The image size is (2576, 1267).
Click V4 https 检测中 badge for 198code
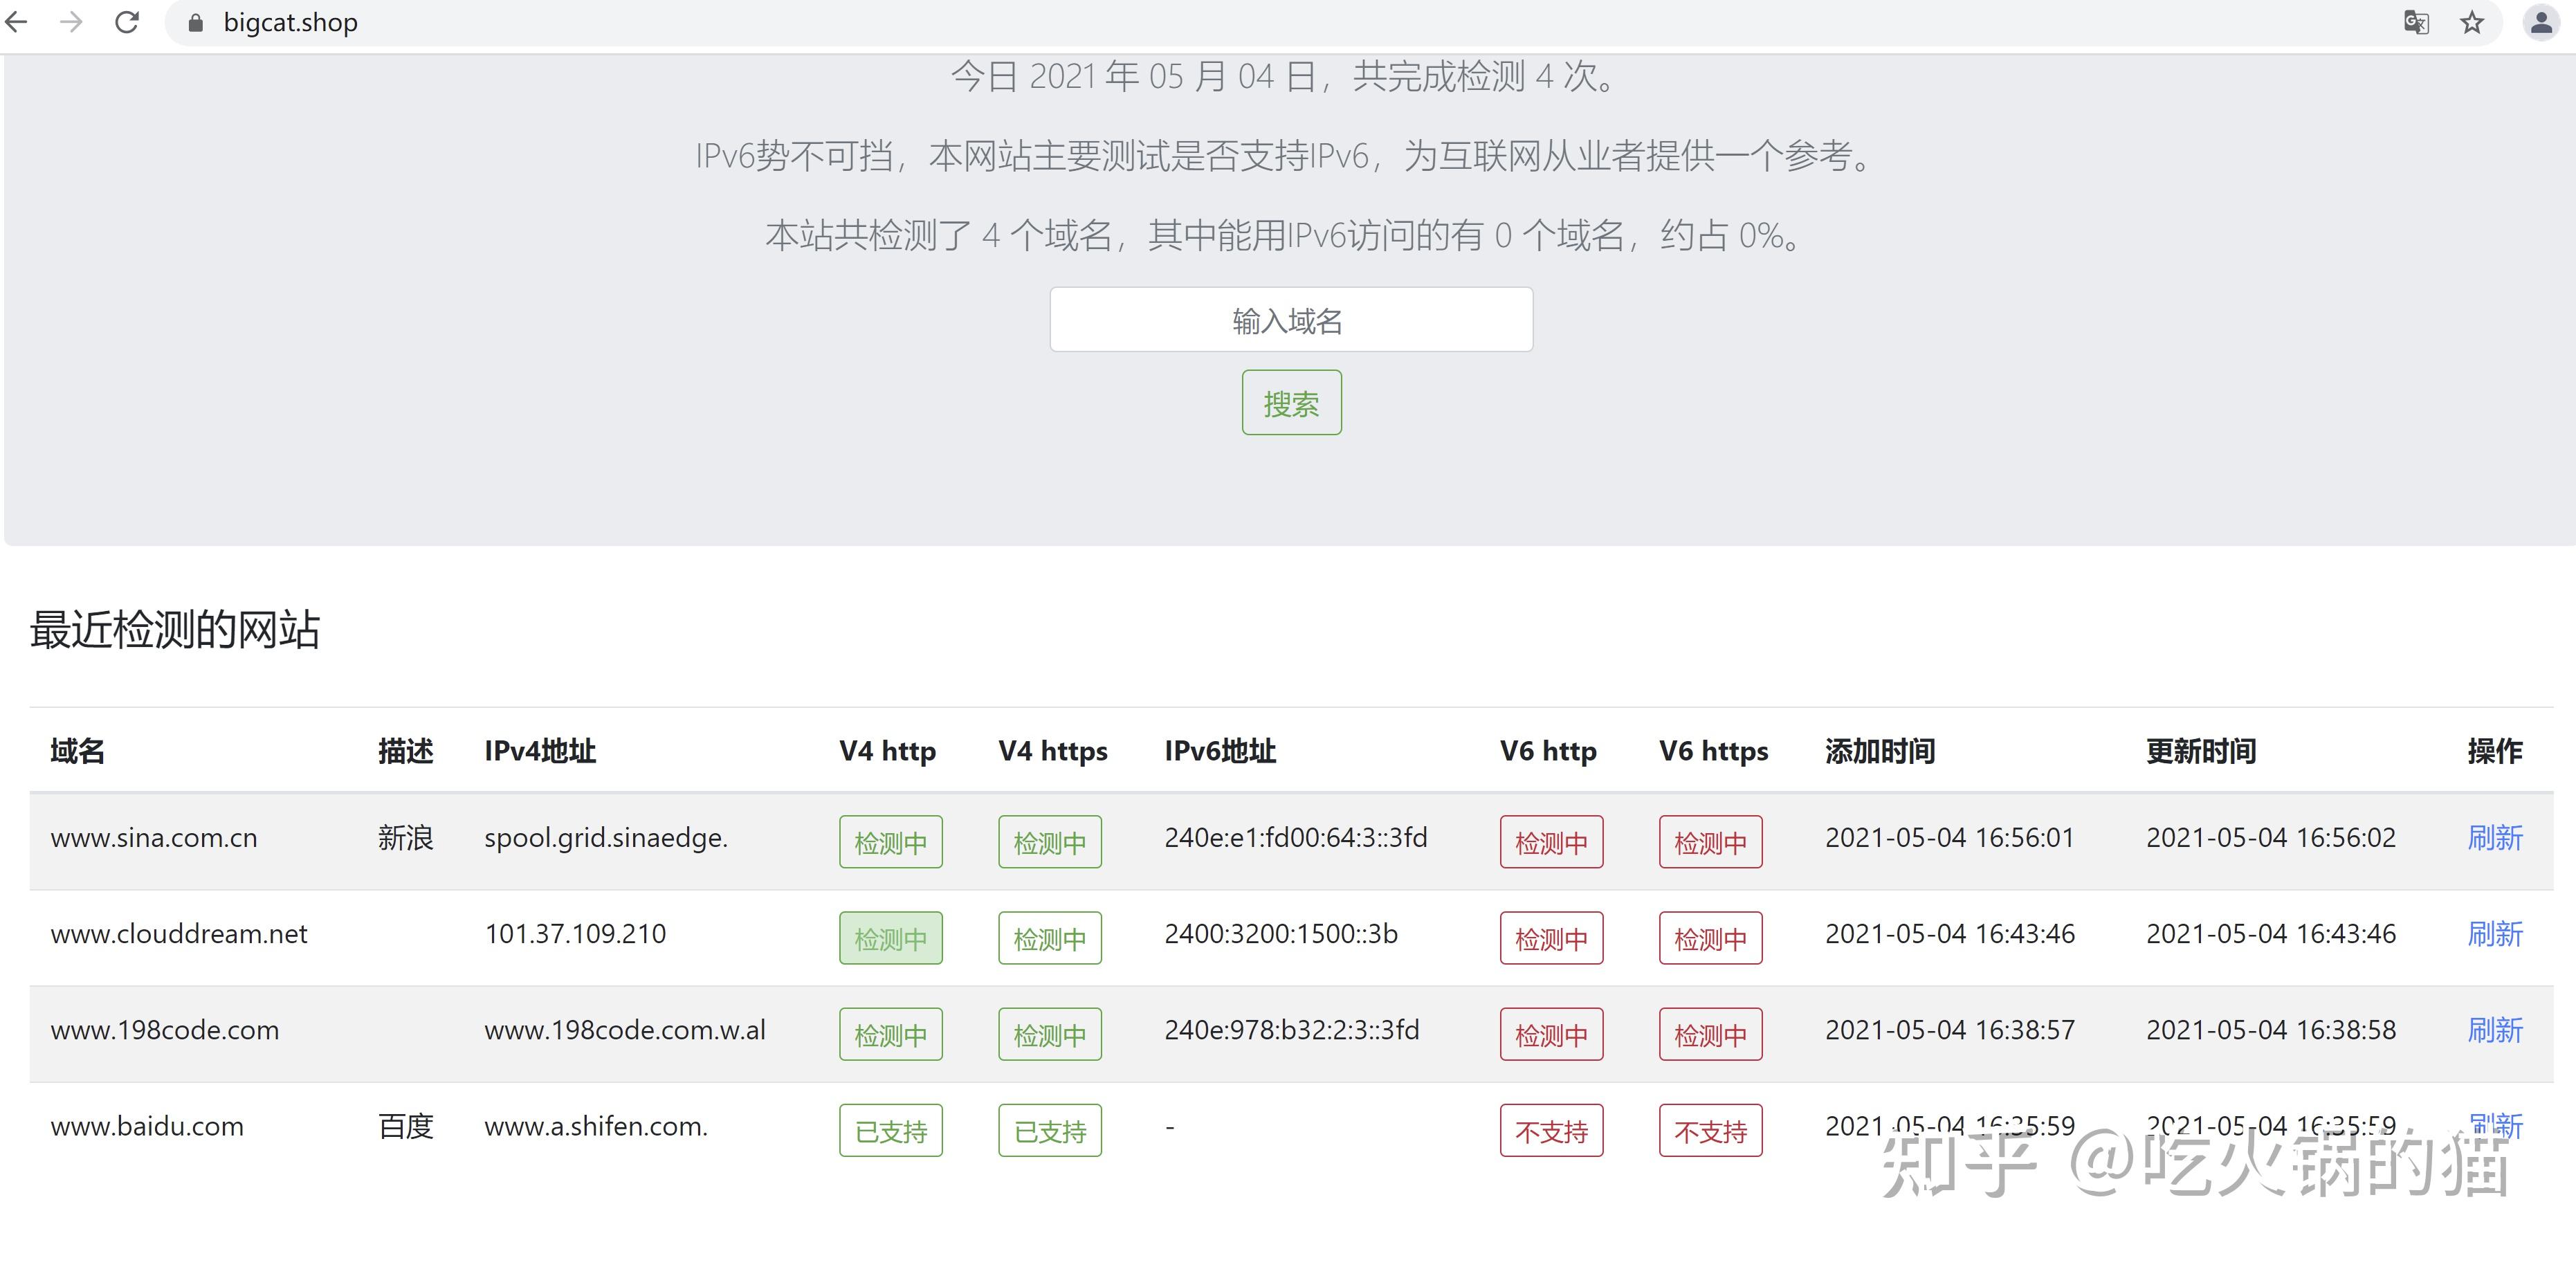click(1049, 1034)
